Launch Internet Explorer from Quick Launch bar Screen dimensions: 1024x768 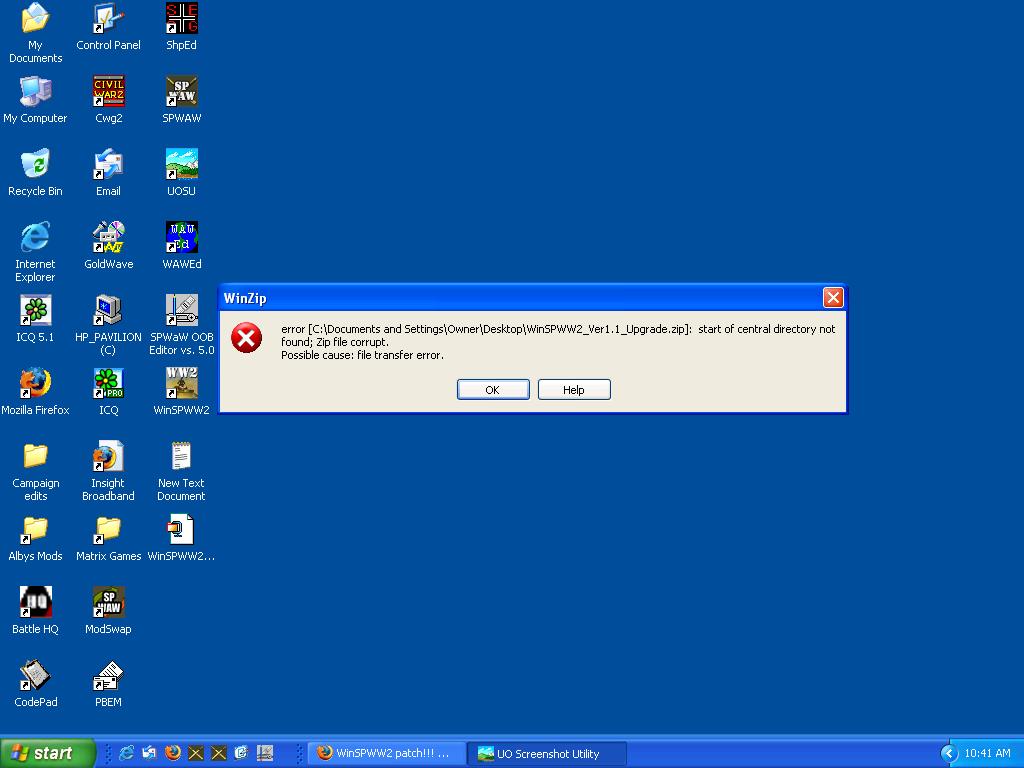pyautogui.click(x=127, y=753)
